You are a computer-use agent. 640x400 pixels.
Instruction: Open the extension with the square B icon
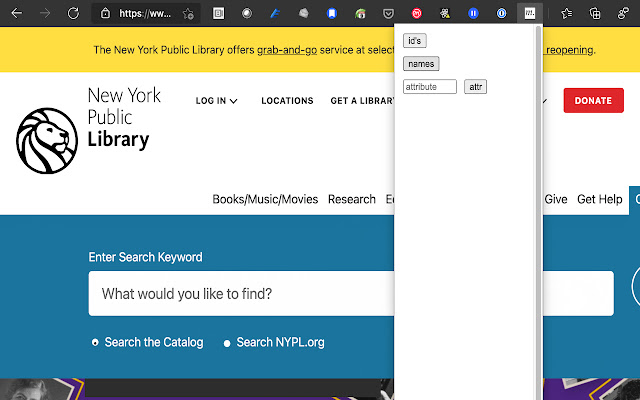[218, 13]
